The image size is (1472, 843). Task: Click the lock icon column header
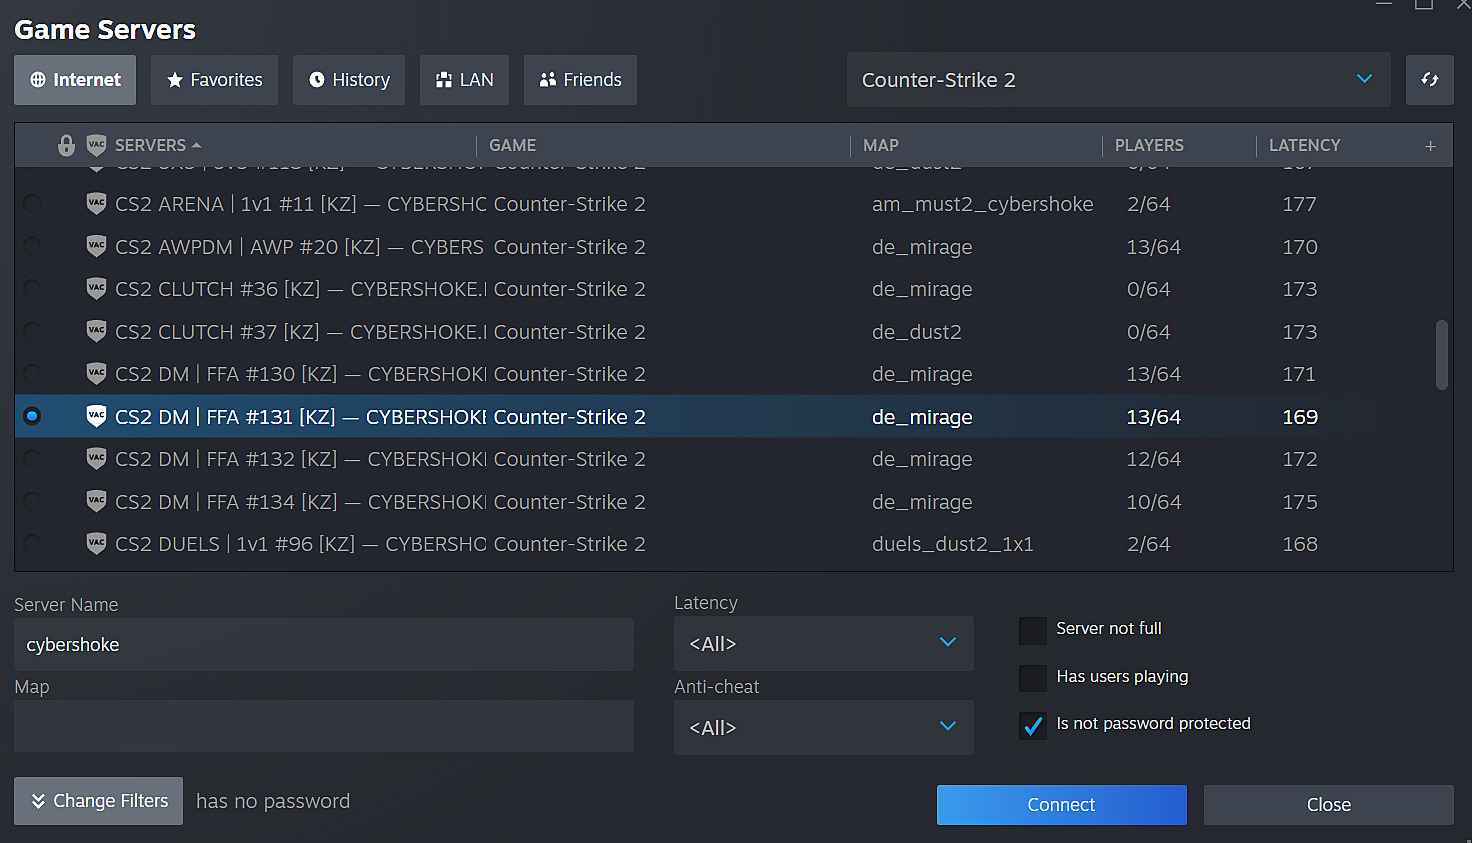click(x=66, y=145)
